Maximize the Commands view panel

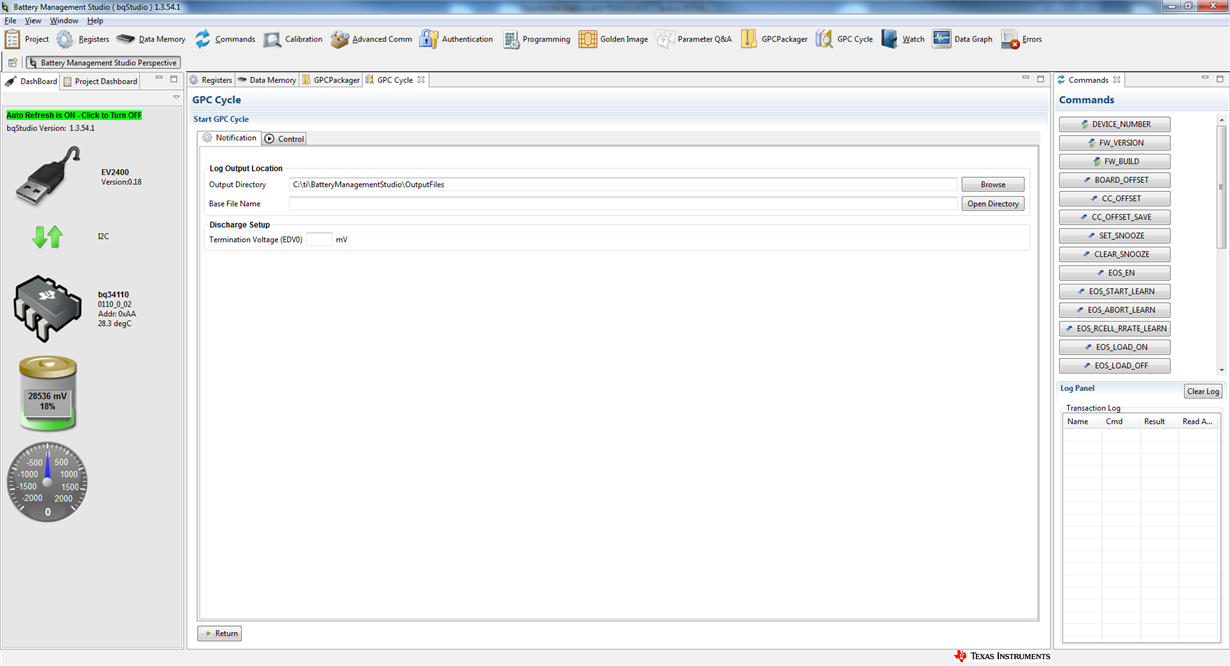point(1220,79)
